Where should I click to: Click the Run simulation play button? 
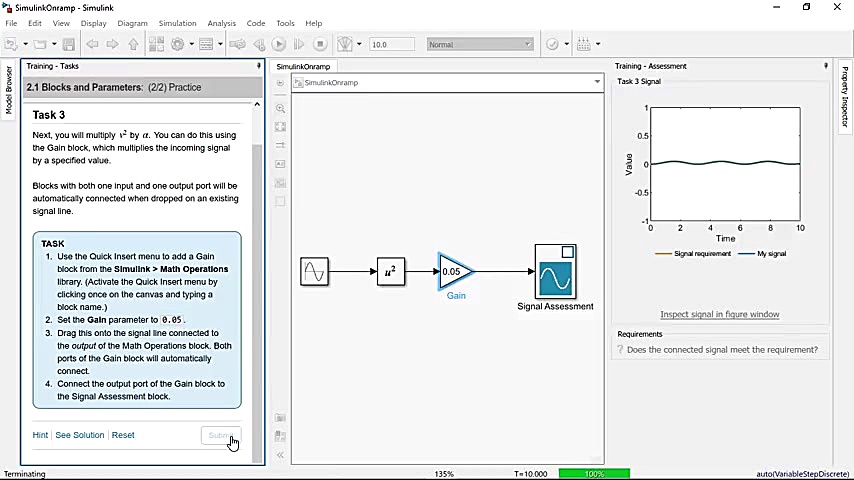pos(279,44)
